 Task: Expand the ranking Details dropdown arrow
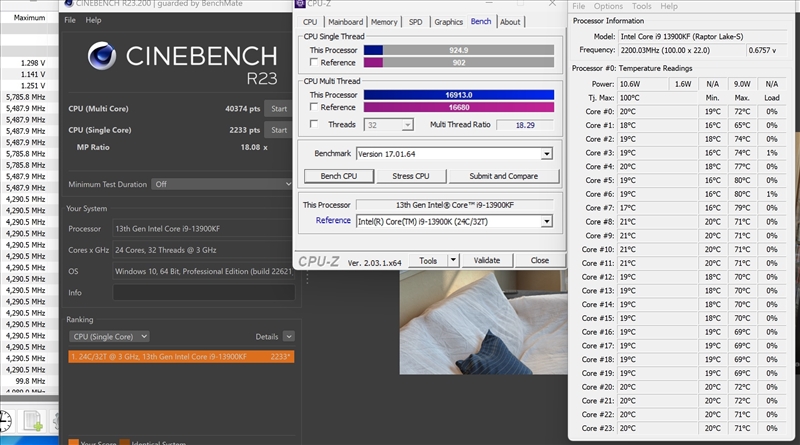pos(289,336)
